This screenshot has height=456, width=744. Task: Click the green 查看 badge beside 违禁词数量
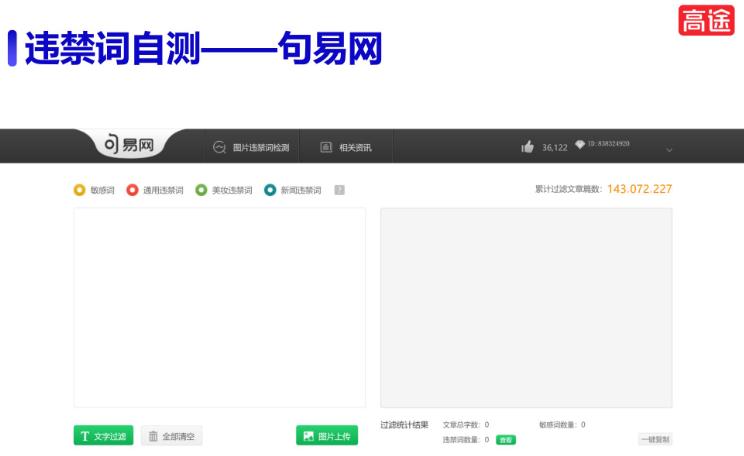506,440
